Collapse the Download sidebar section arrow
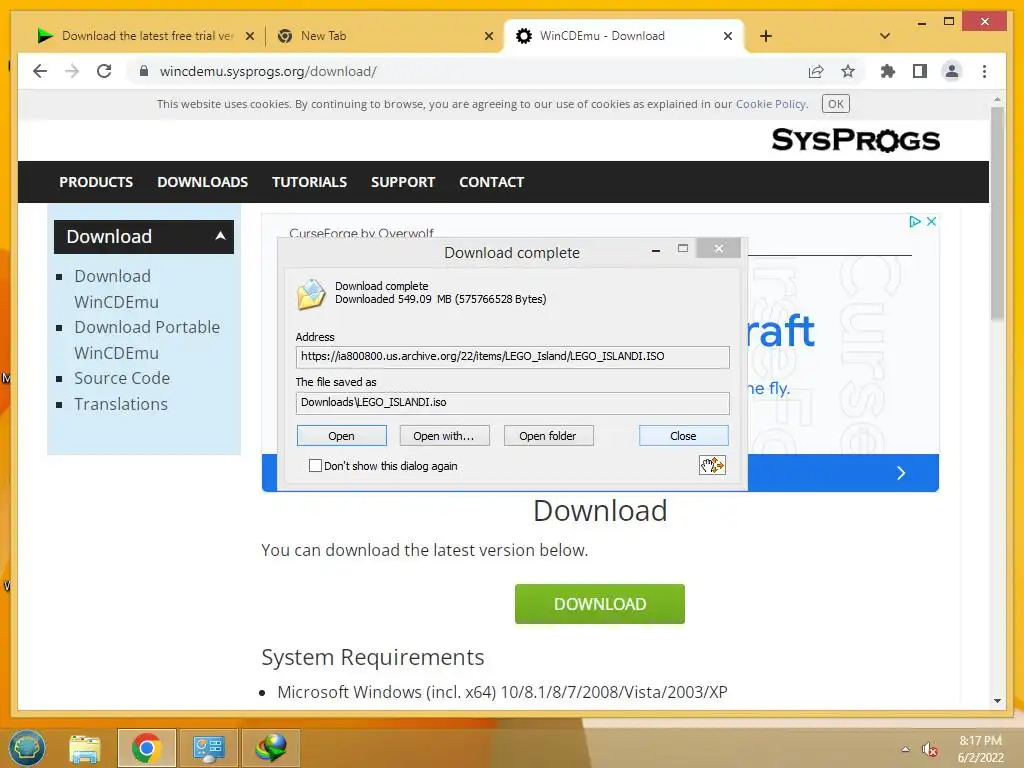Viewport: 1024px width, 768px height. 221,236
